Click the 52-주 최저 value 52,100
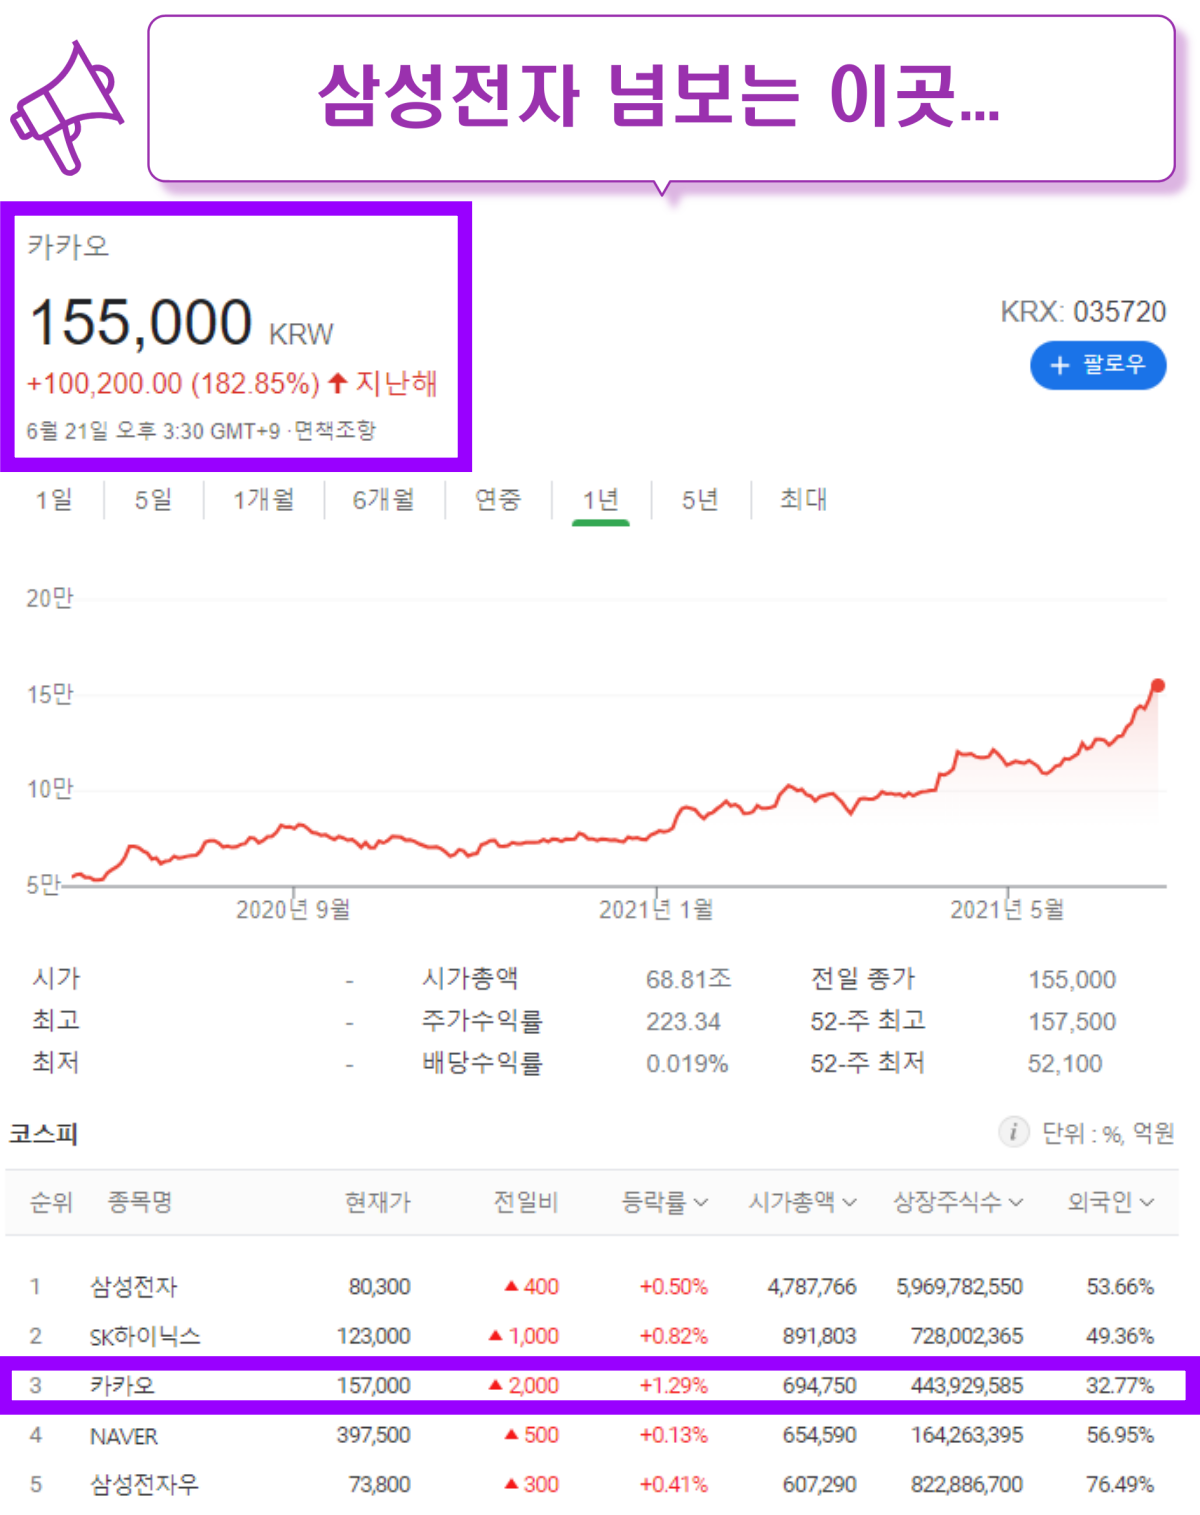 pos(1065,1063)
